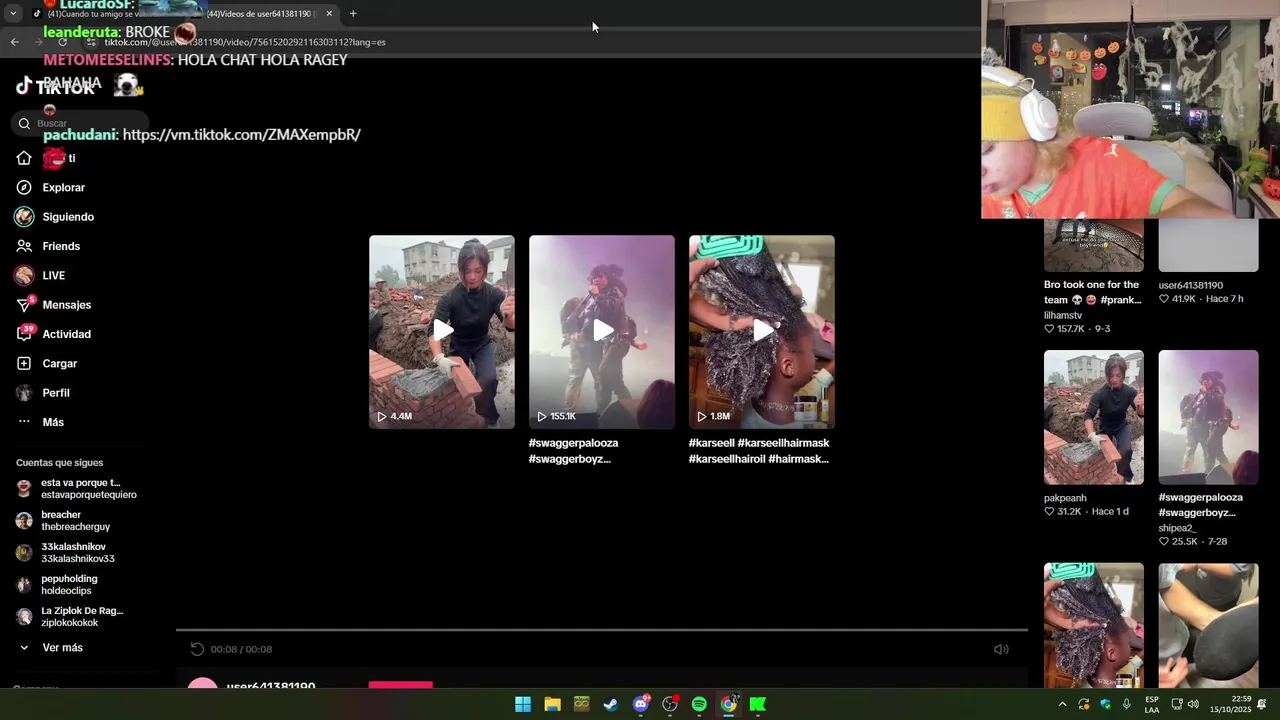Open lilhamstv profile link
Viewport: 1280px width, 720px height.
1063,315
